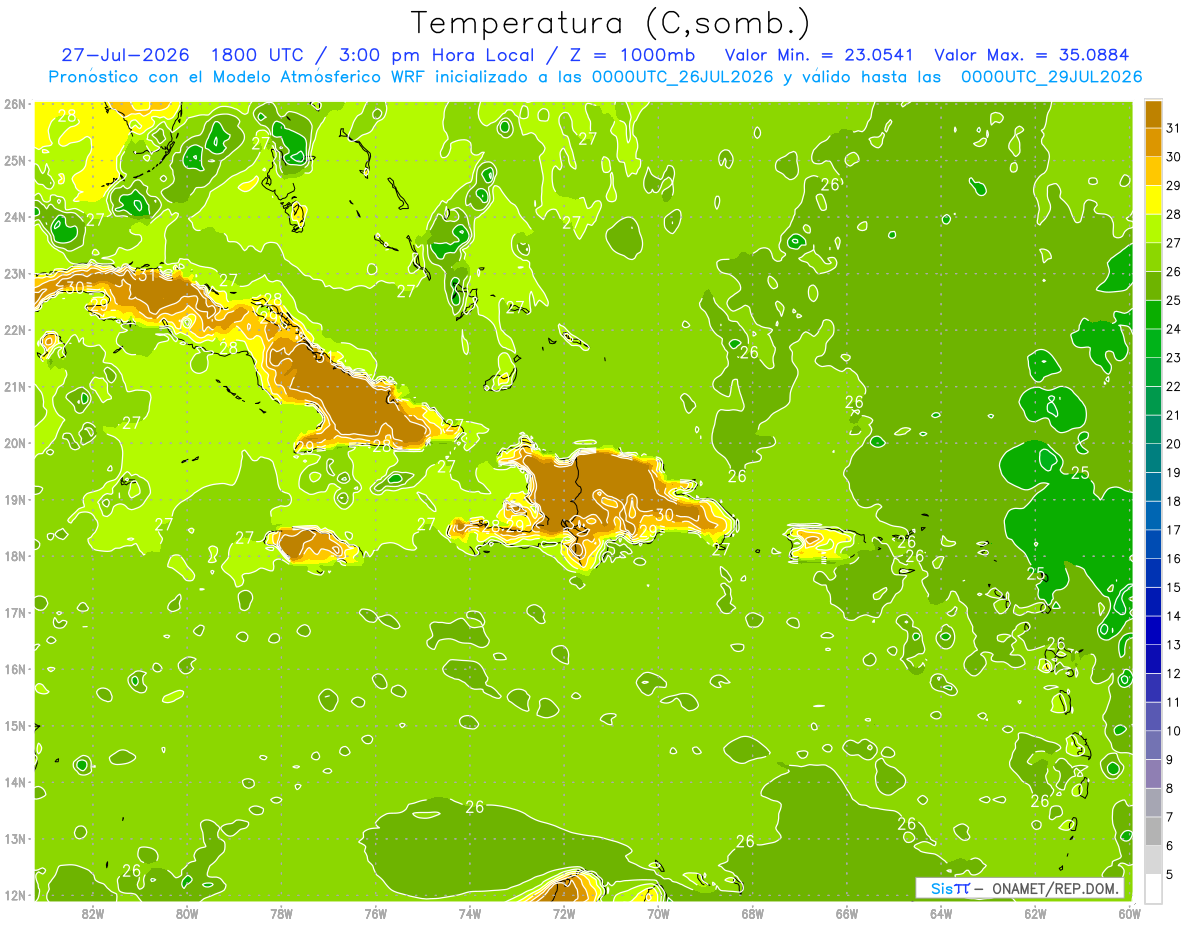Viewport: 1200px width, 927px height.
Task: Click the 76W longitude axis label
Action: 376,913
